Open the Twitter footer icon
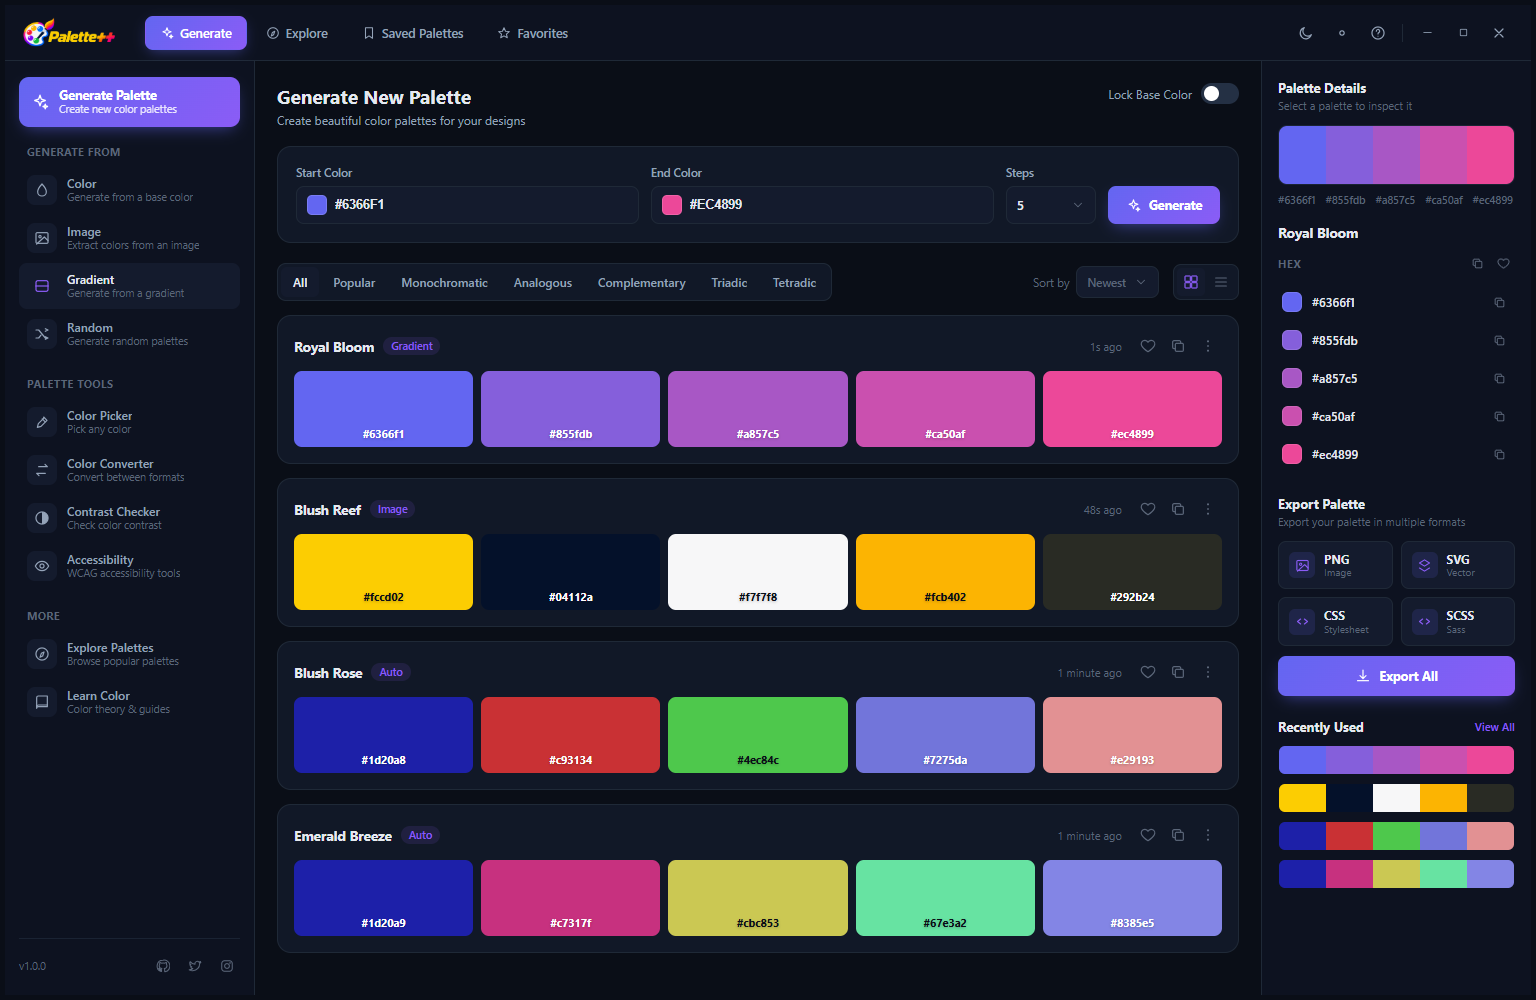The height and width of the screenshot is (1000, 1536). tap(195, 966)
